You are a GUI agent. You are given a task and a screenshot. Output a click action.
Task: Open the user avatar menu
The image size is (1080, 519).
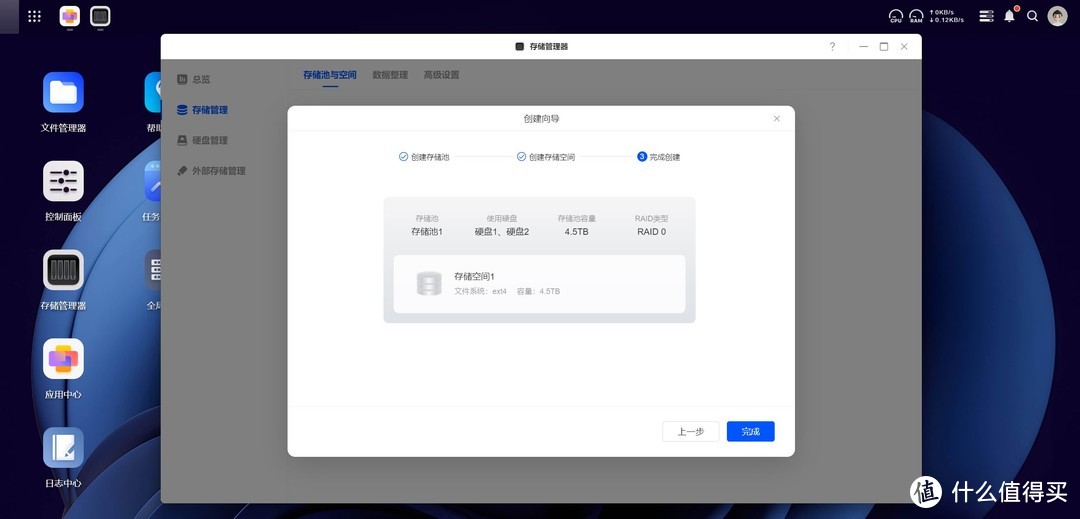point(1057,16)
